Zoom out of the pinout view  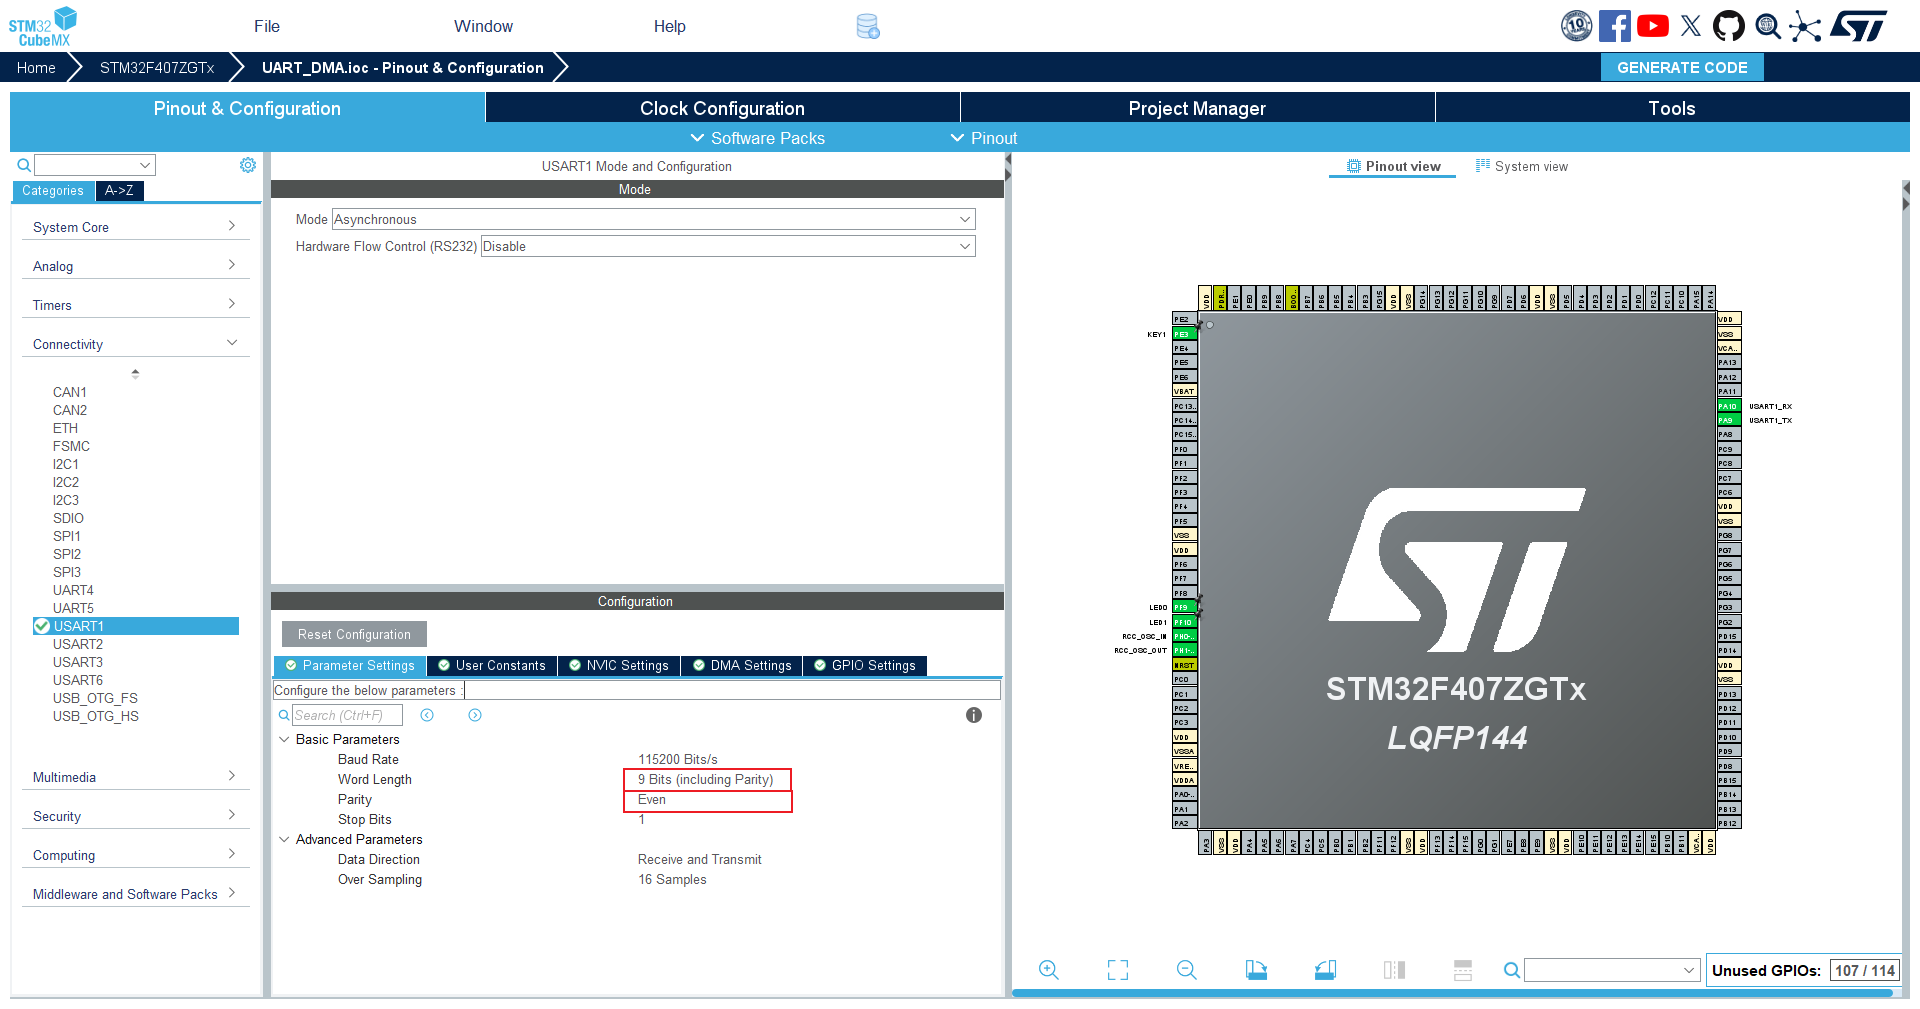(1187, 970)
